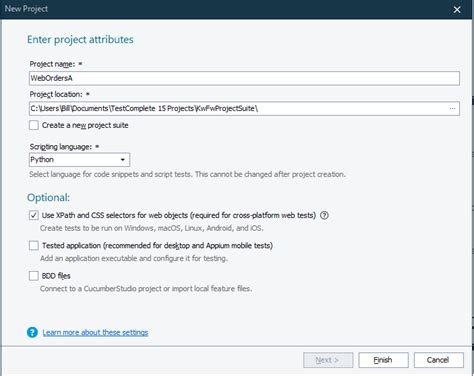The height and width of the screenshot is (376, 474).
Task: Open the browse ellipsis button for project location
Action: pos(452,109)
